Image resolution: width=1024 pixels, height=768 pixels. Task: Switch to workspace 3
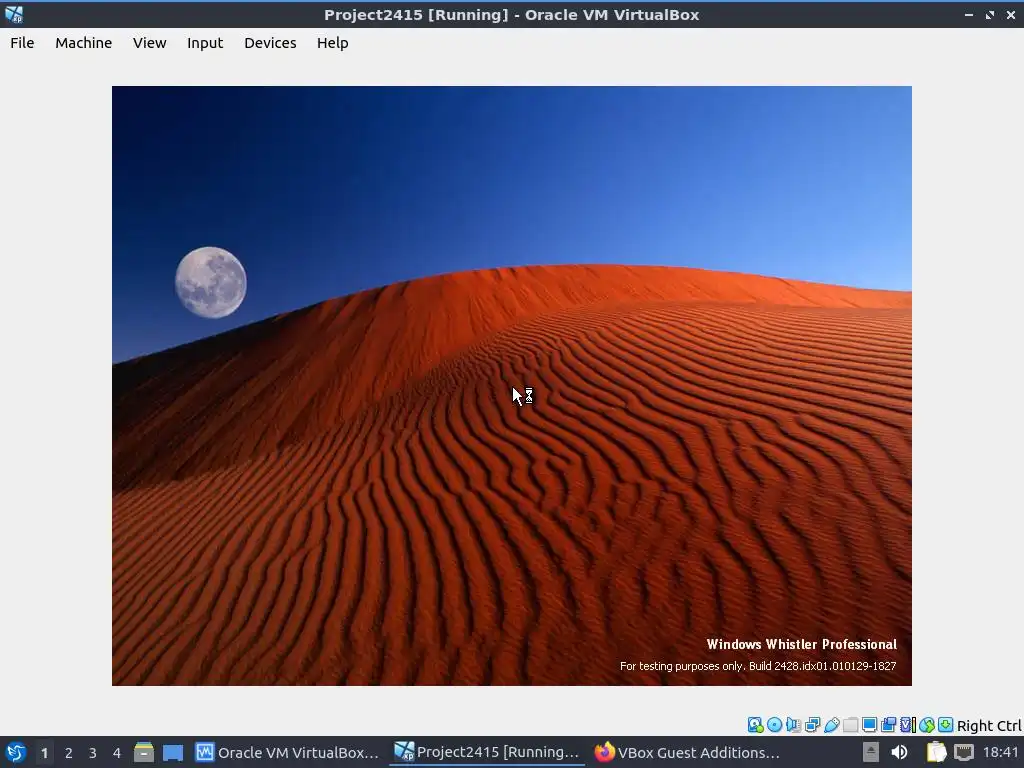(93, 753)
